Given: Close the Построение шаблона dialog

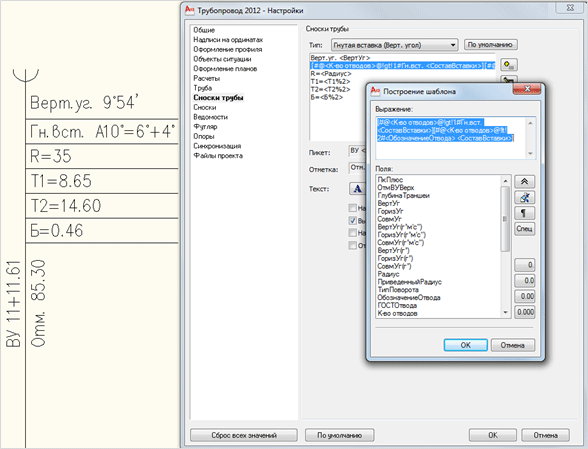Looking at the screenshot, I should click(526, 89).
